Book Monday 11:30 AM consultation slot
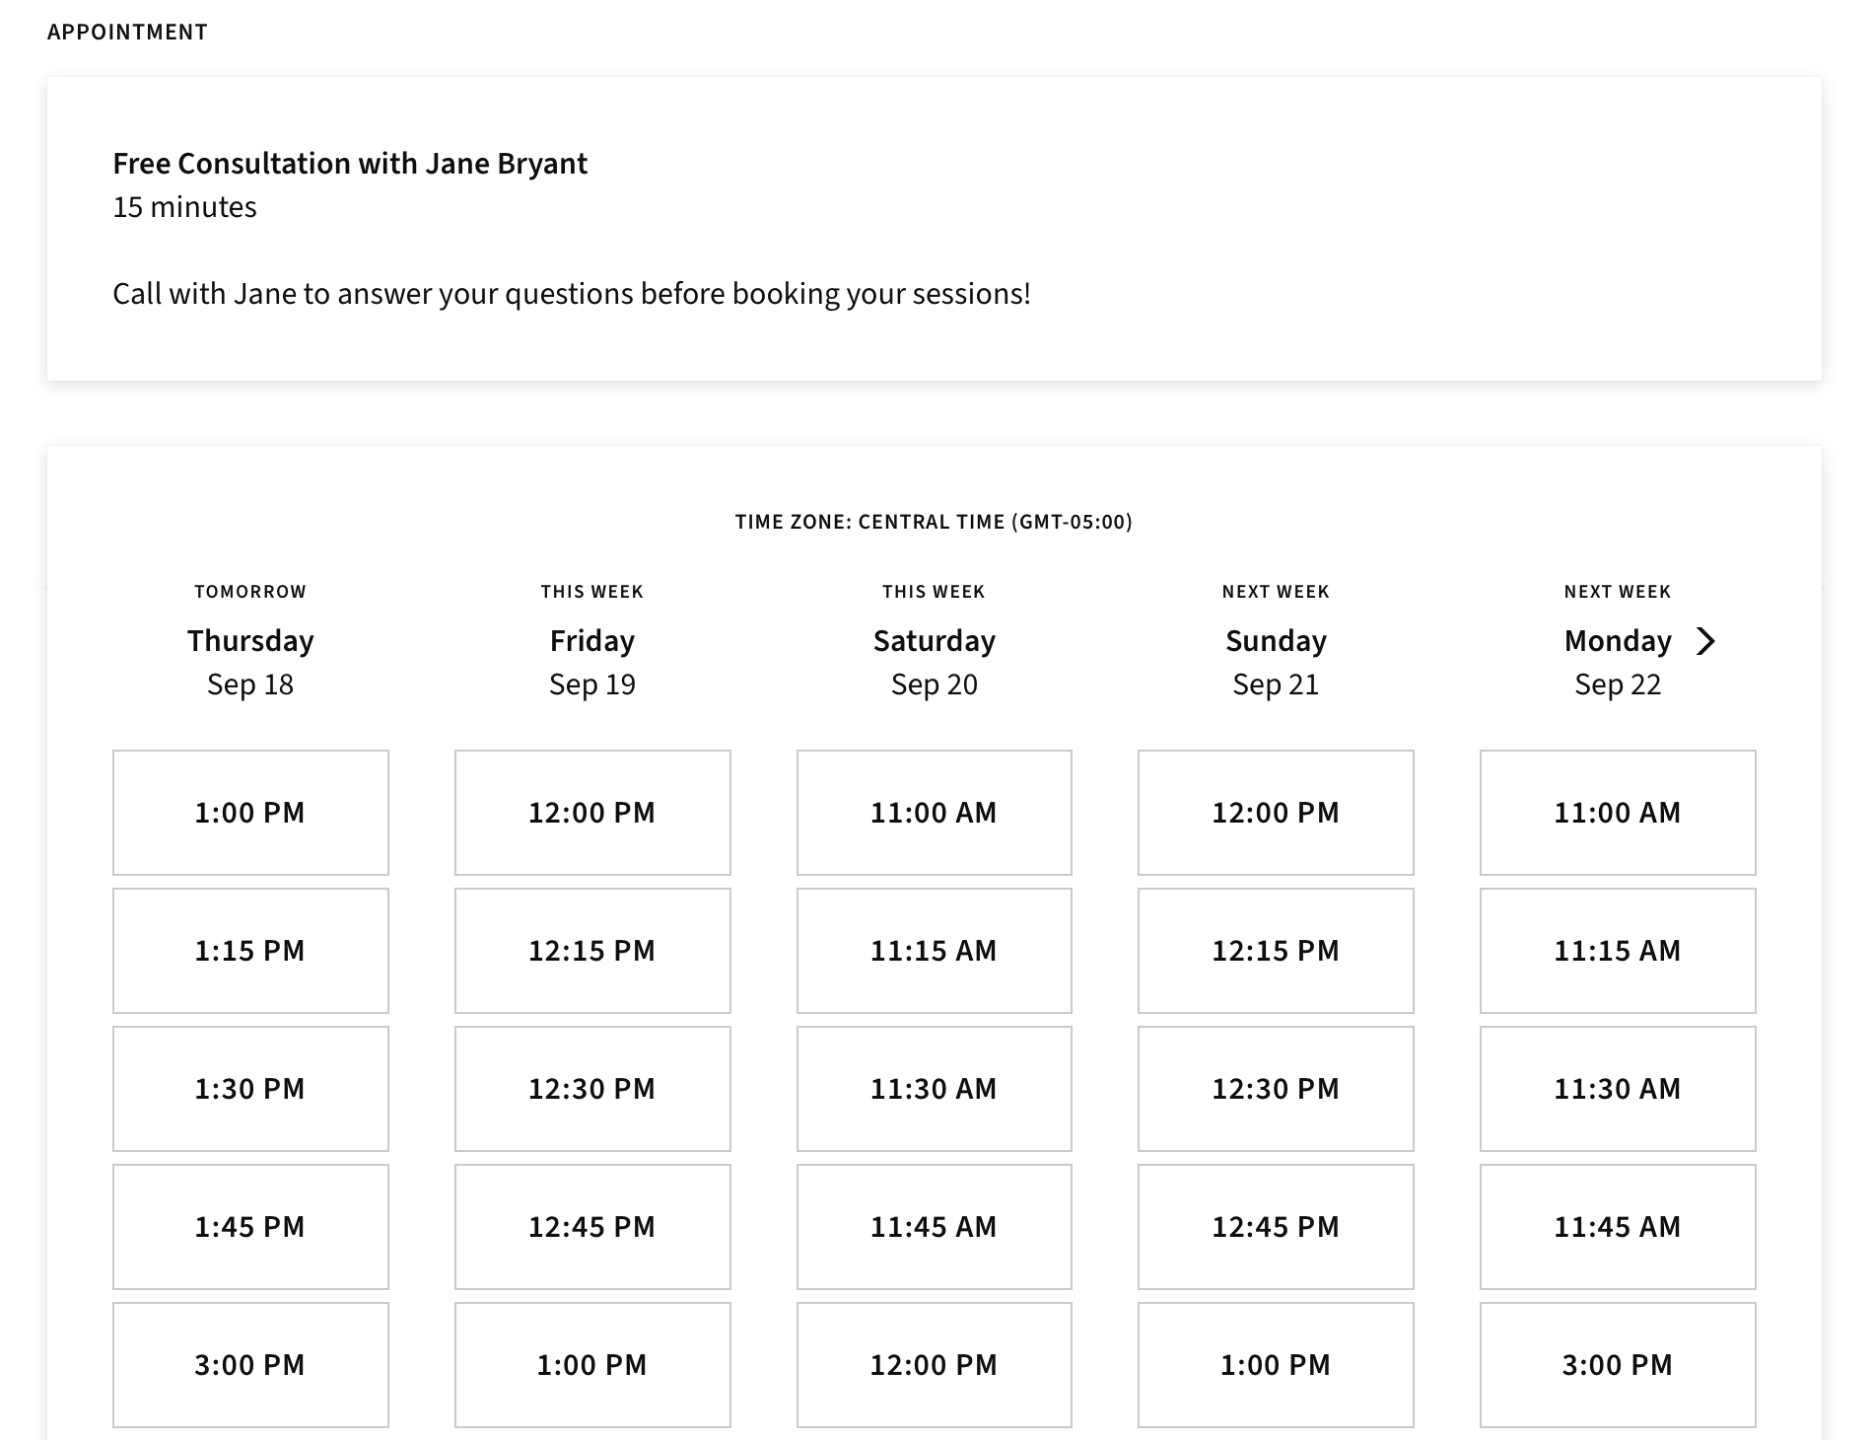 [1617, 1088]
